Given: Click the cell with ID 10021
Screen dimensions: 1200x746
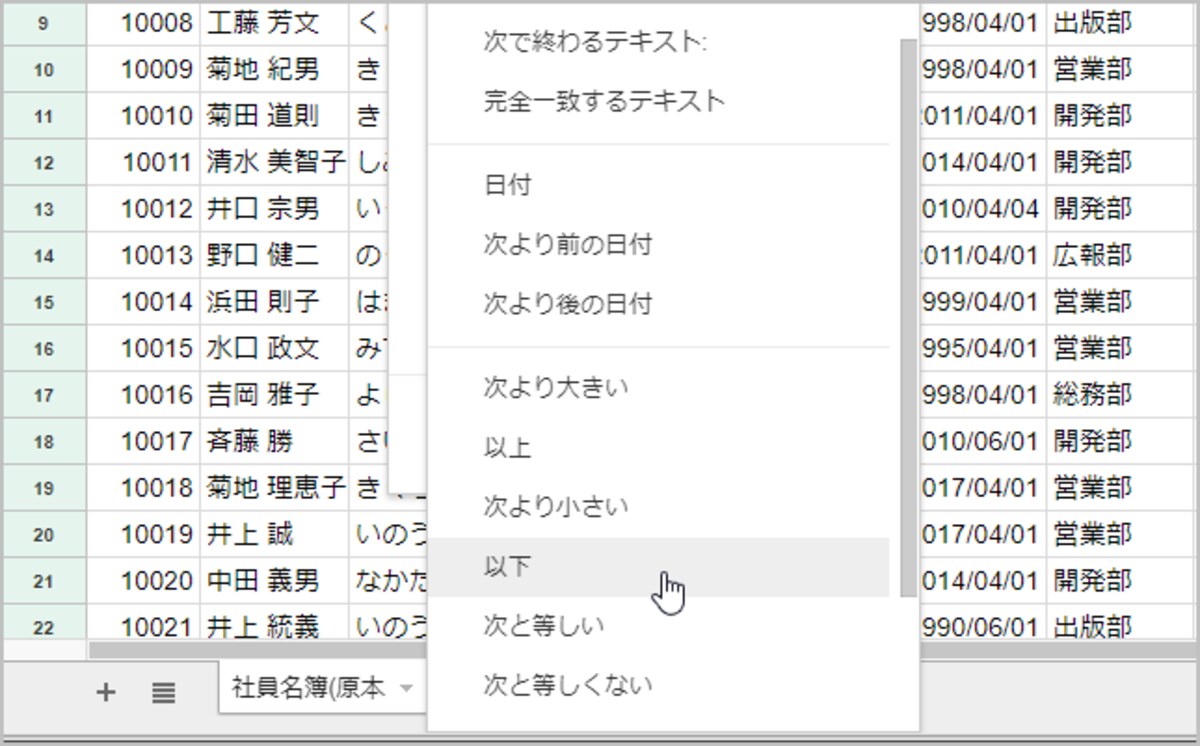Looking at the screenshot, I should (x=143, y=624).
